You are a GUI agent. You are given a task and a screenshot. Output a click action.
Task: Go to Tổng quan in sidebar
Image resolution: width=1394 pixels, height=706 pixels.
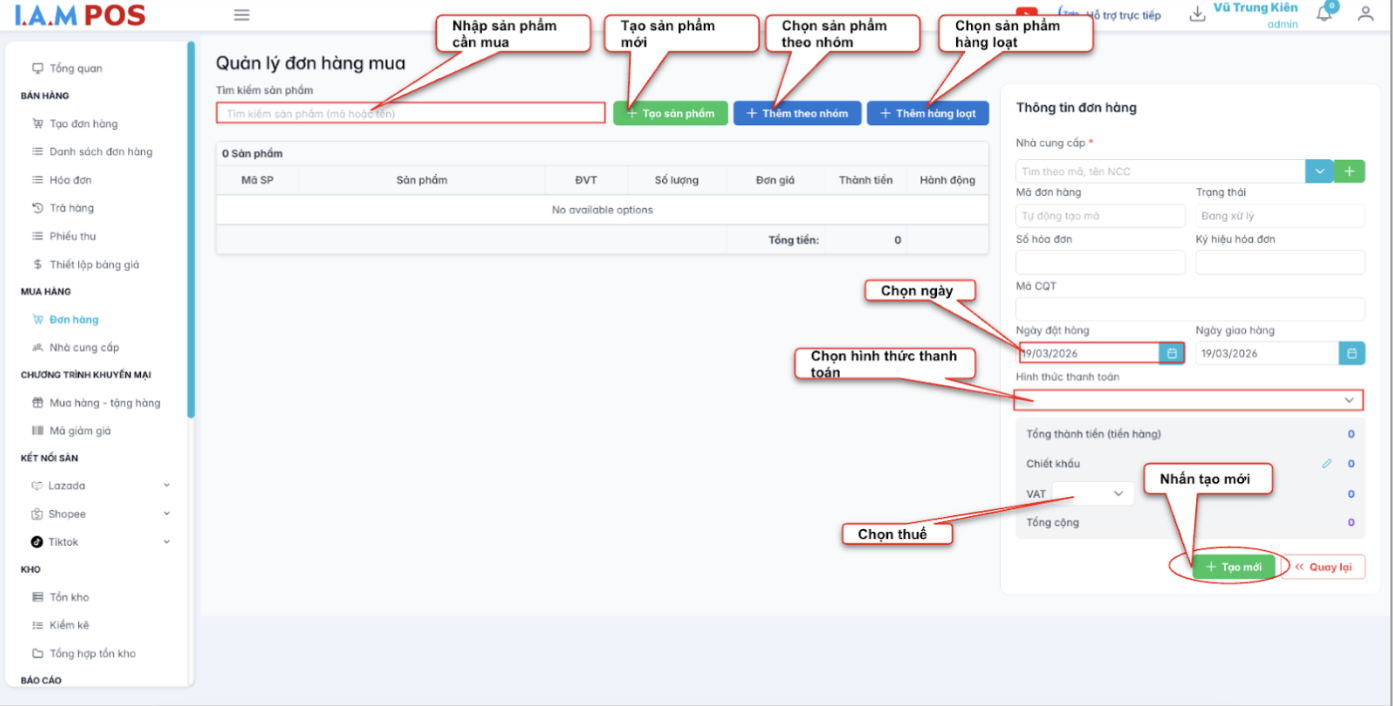point(76,69)
